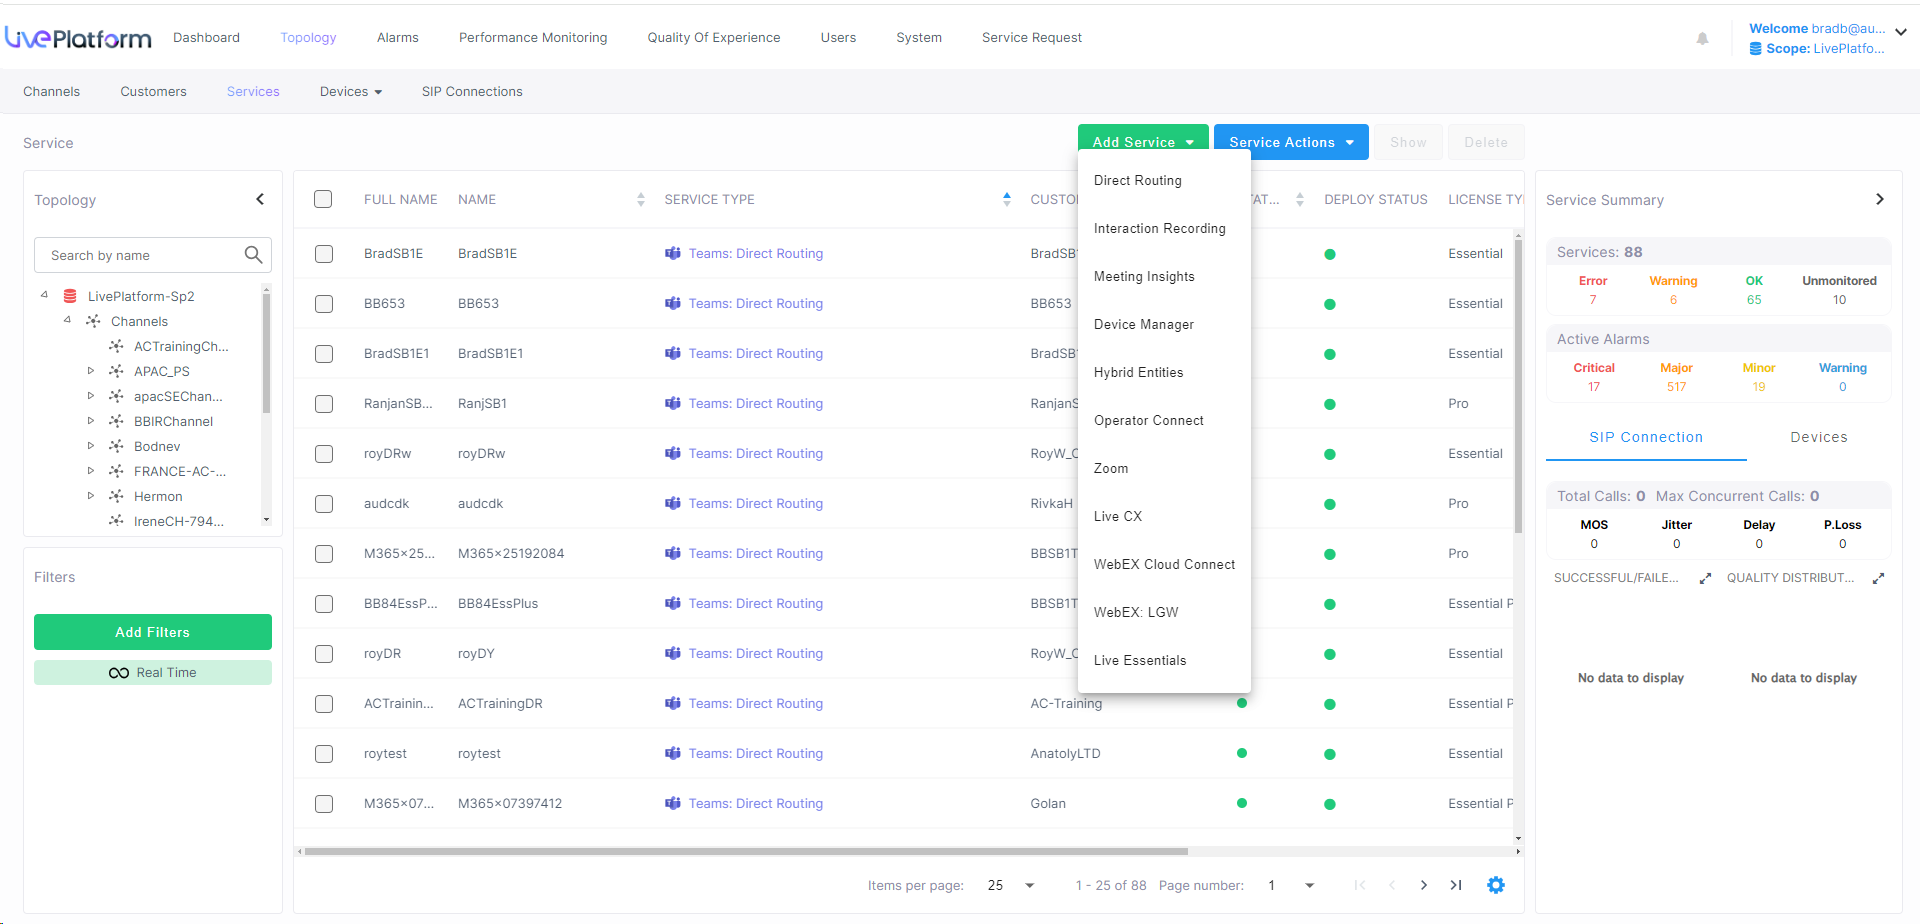1920x924 pixels.
Task: Click the Channels node icon in tree
Action: 93,321
